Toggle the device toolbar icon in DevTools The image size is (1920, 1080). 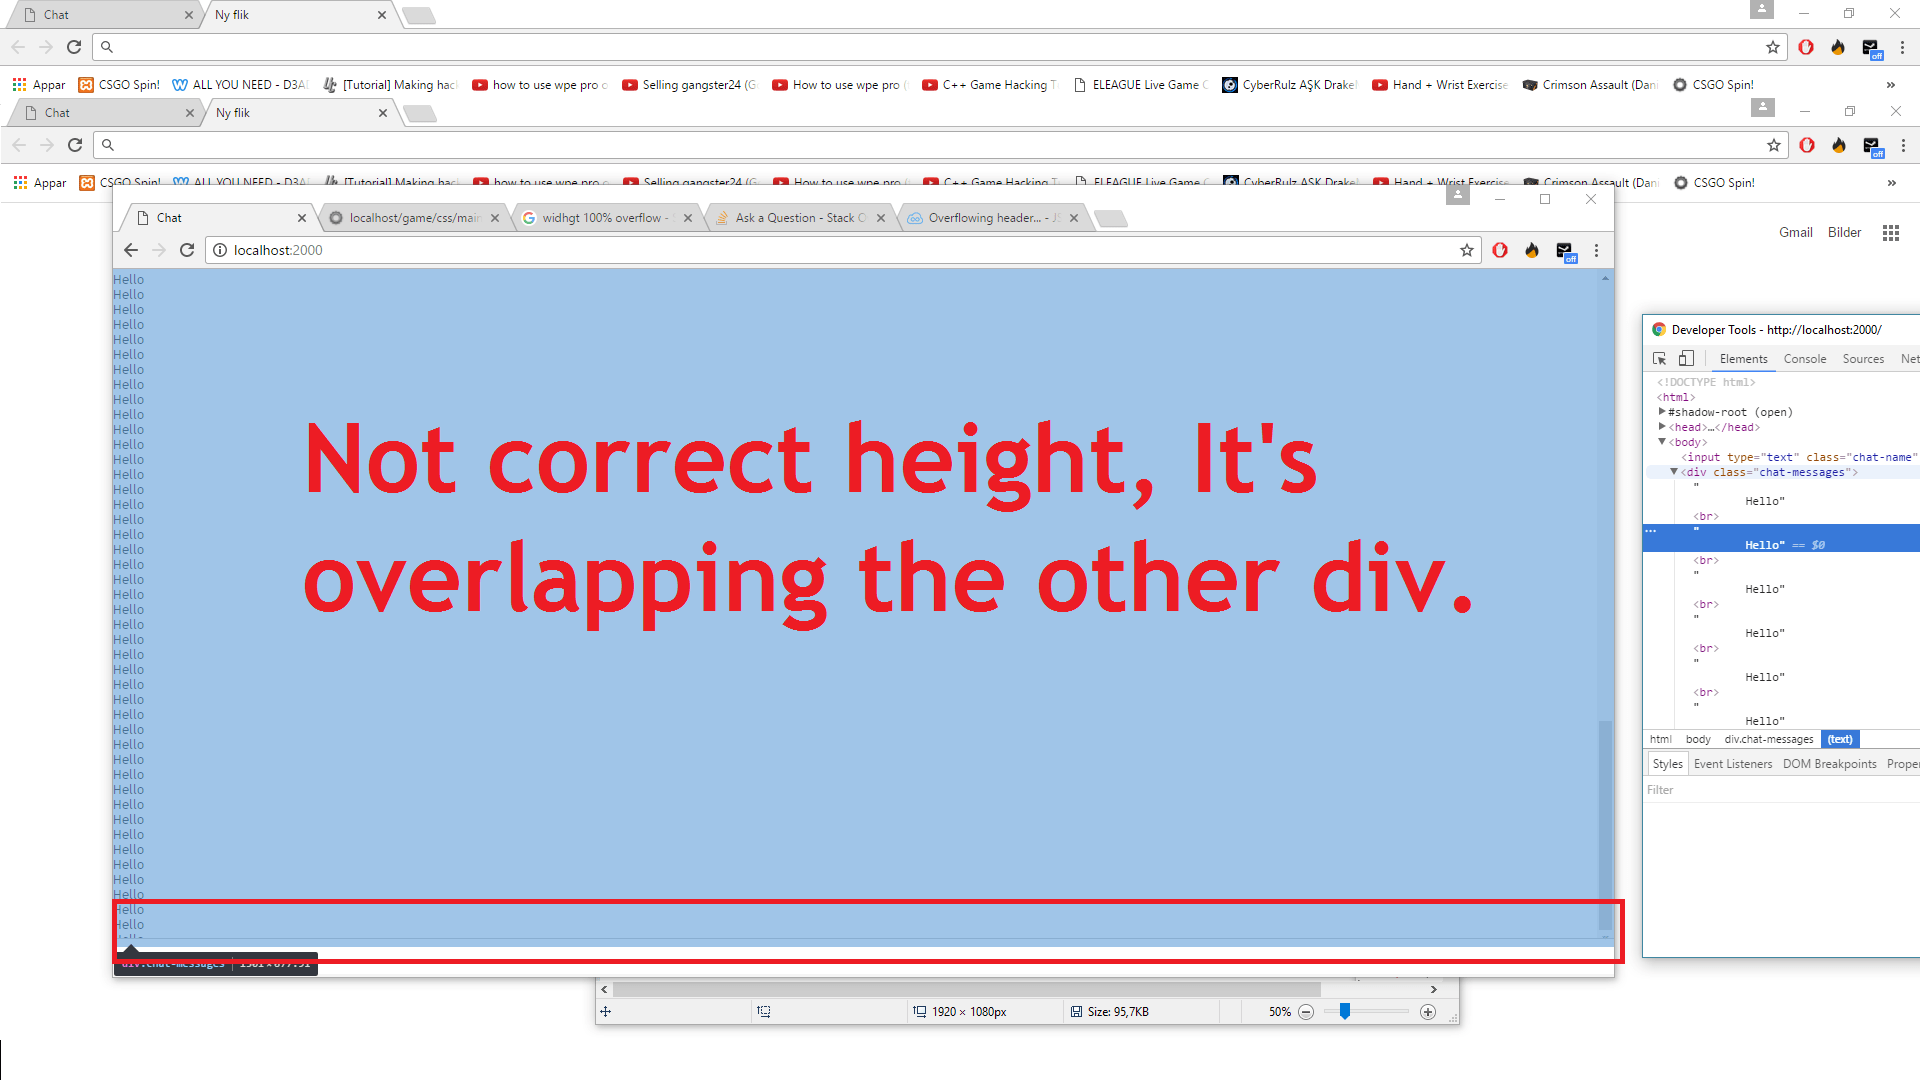pos(1686,359)
